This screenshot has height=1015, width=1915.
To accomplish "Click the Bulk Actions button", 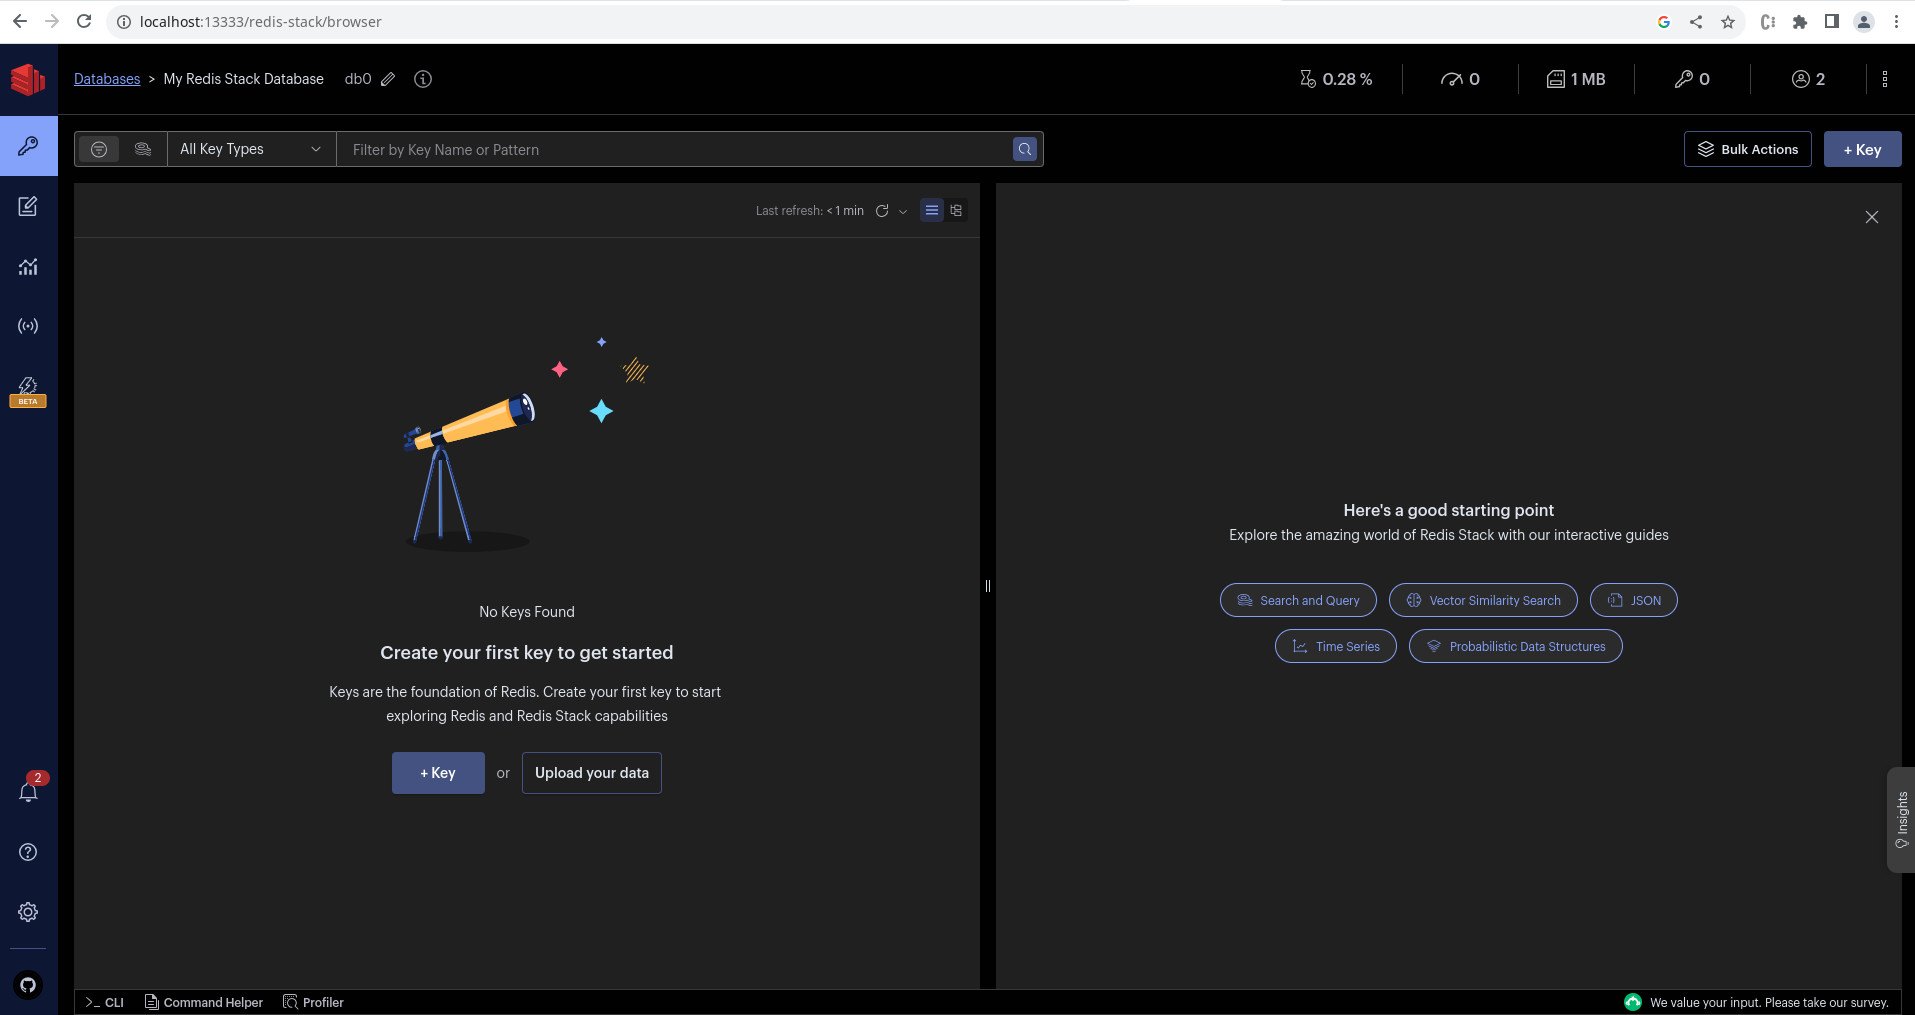I will [1747, 149].
